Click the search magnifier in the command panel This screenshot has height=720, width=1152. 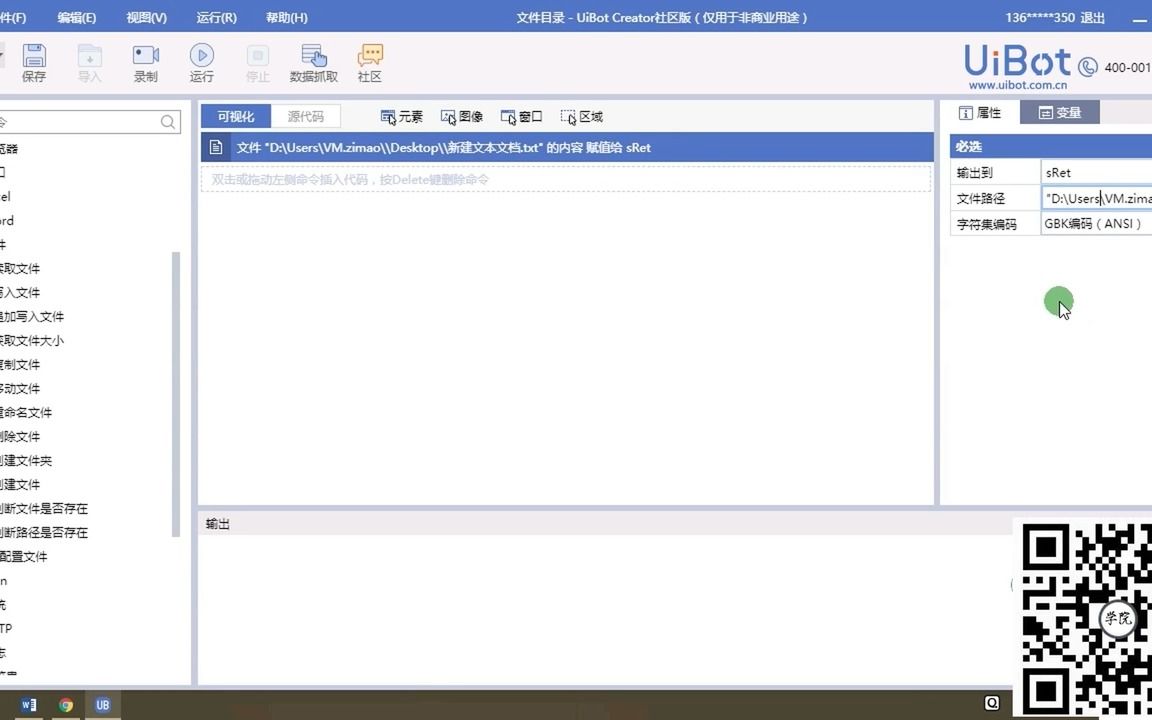click(167, 121)
